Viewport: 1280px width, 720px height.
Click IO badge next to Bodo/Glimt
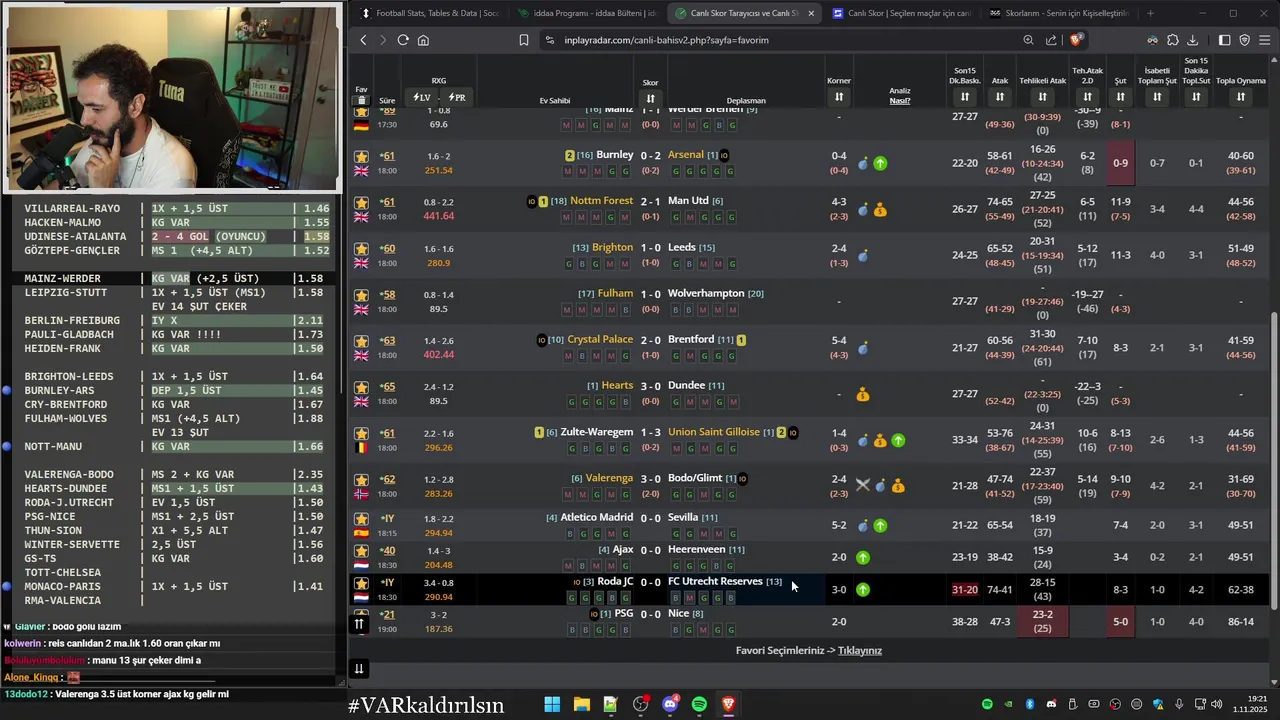(742, 478)
